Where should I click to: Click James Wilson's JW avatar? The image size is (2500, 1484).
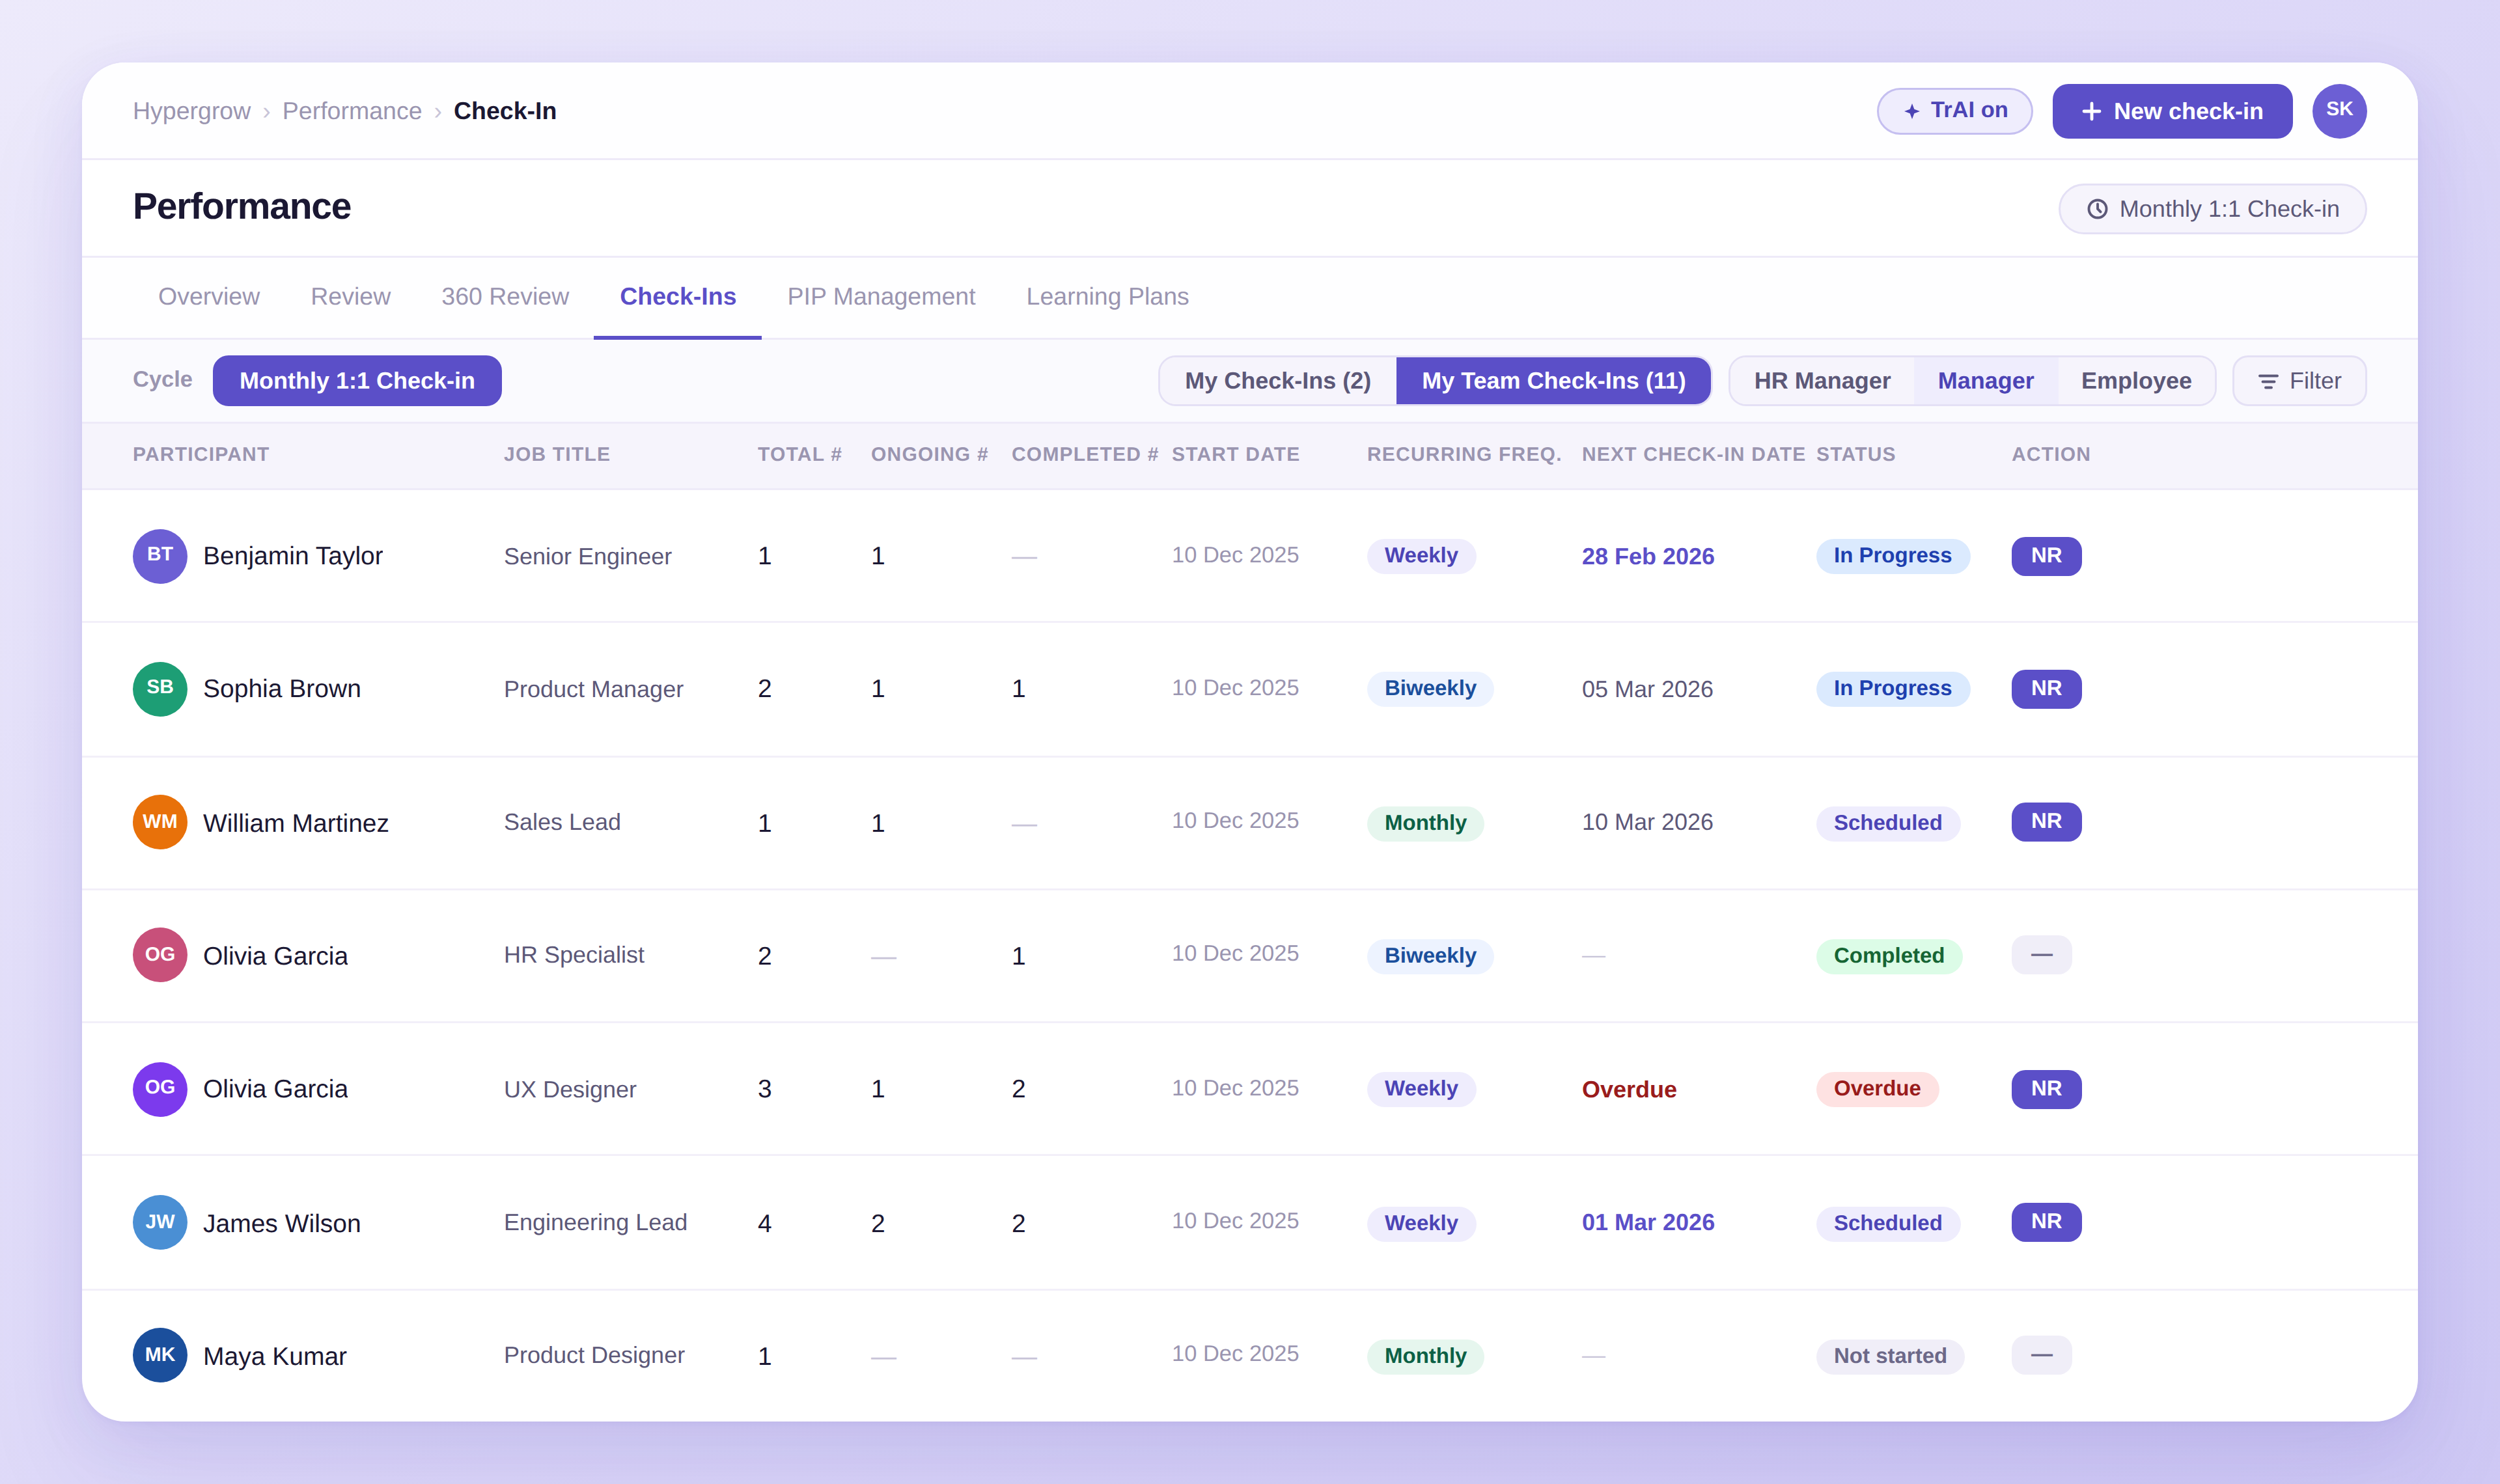(x=160, y=1222)
